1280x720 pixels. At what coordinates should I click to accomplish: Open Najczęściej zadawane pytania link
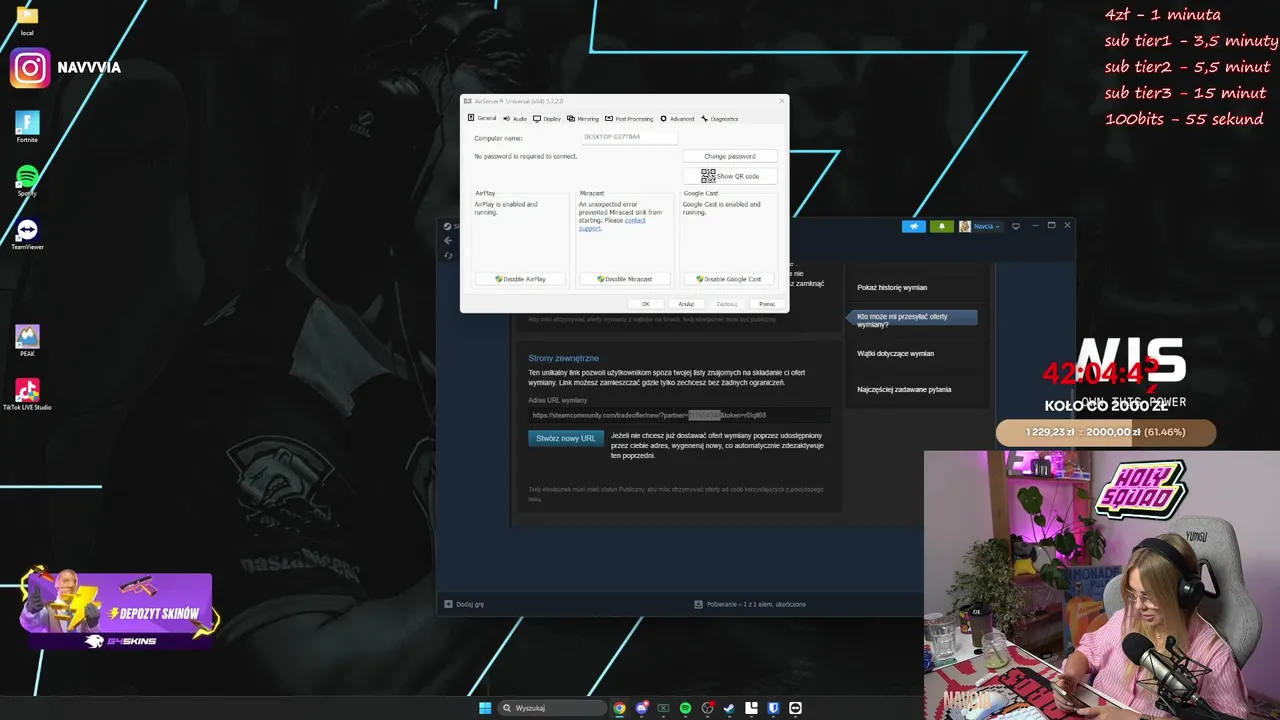904,390
